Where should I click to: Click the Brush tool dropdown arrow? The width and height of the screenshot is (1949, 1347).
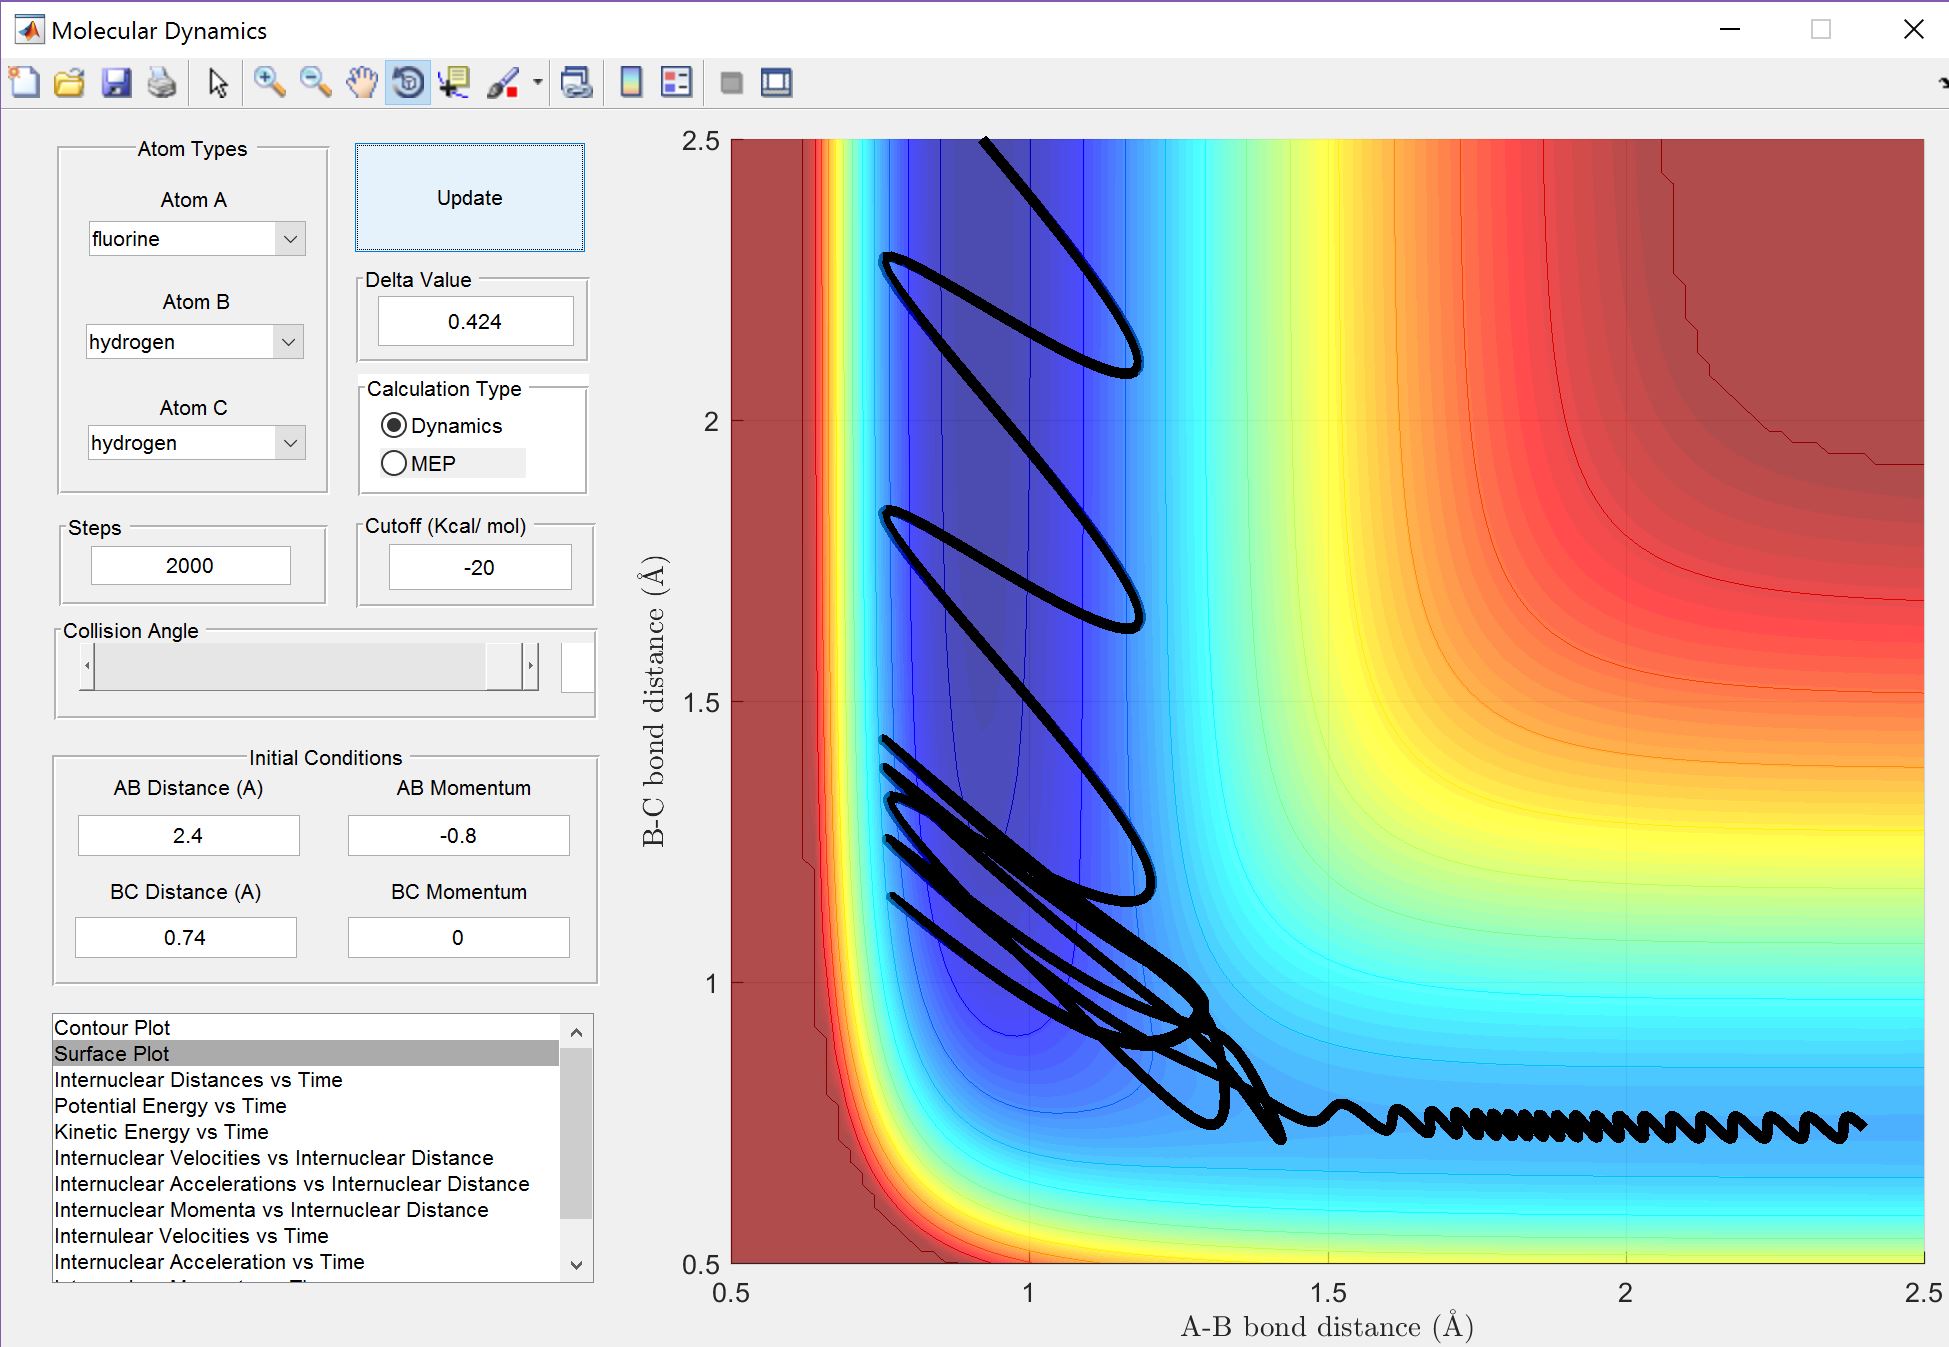point(538,83)
